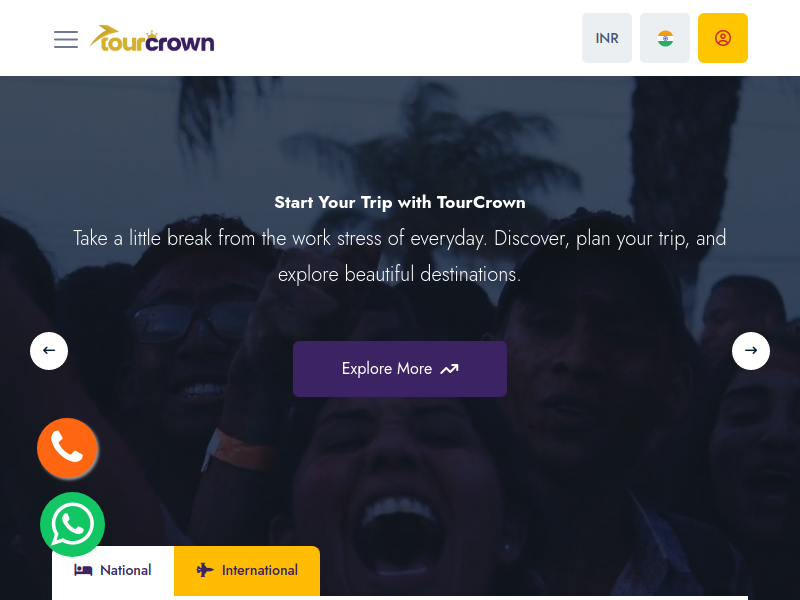
Task: Click the TourCrown logo
Action: point(152,39)
